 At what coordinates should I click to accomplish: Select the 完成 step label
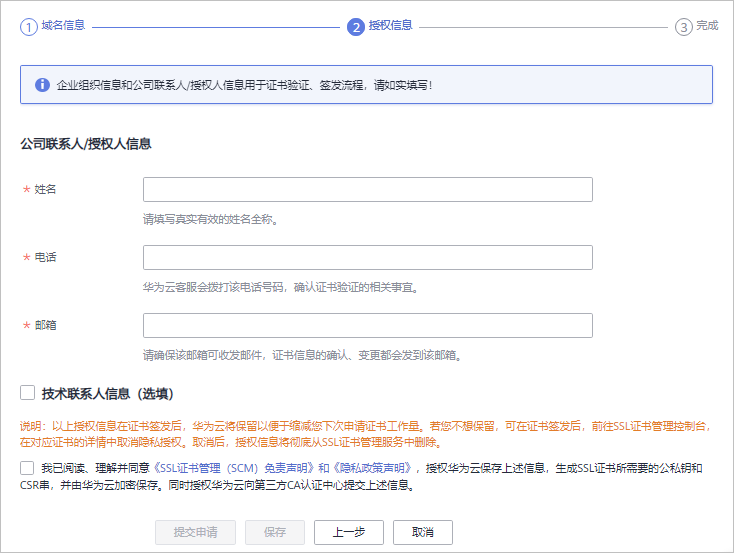(707, 25)
